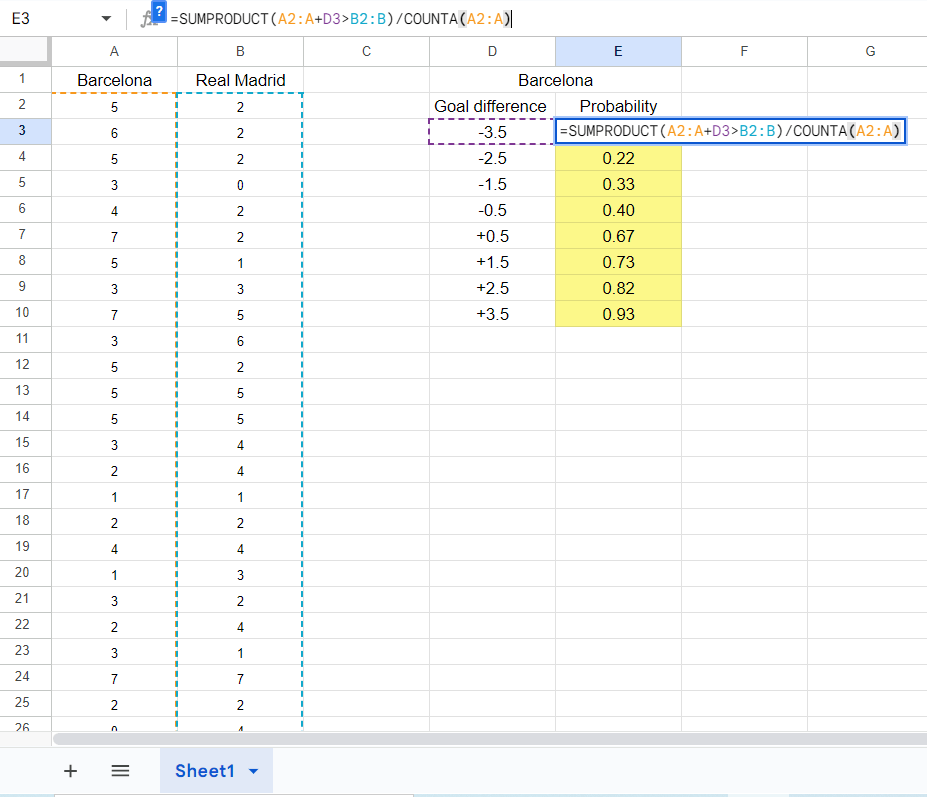Click cell A24 containing 7
Screen dimensions: 927x797
(114, 678)
